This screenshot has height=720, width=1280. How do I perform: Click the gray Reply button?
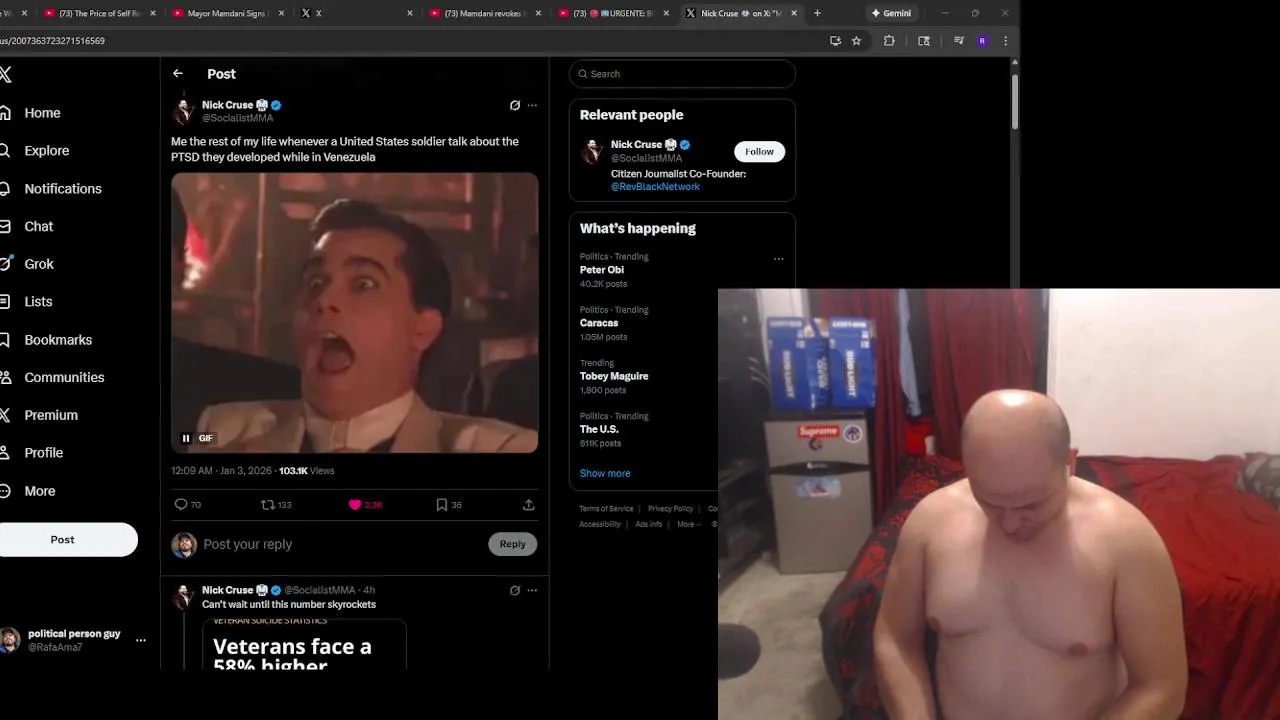[x=512, y=544]
